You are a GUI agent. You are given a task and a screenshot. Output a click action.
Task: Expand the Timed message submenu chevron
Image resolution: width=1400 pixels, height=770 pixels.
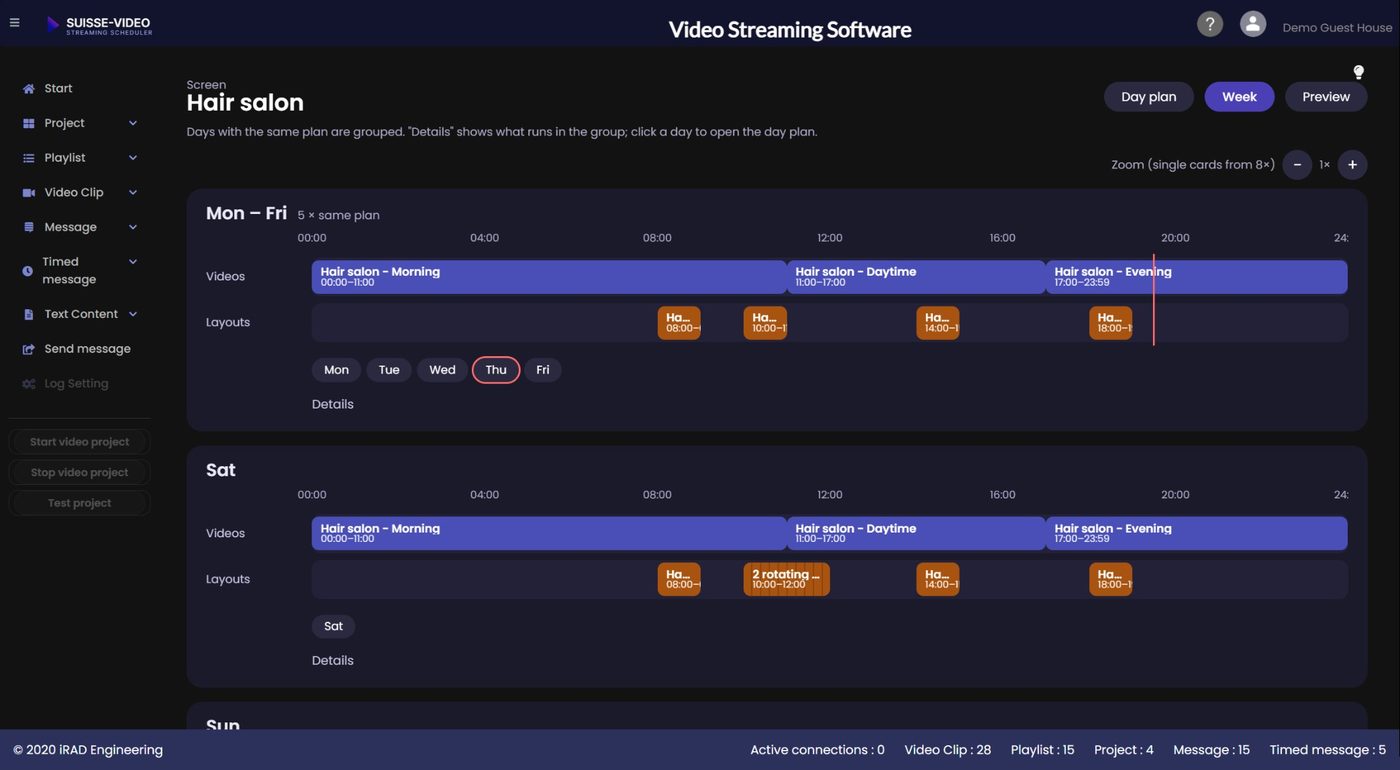(133, 262)
